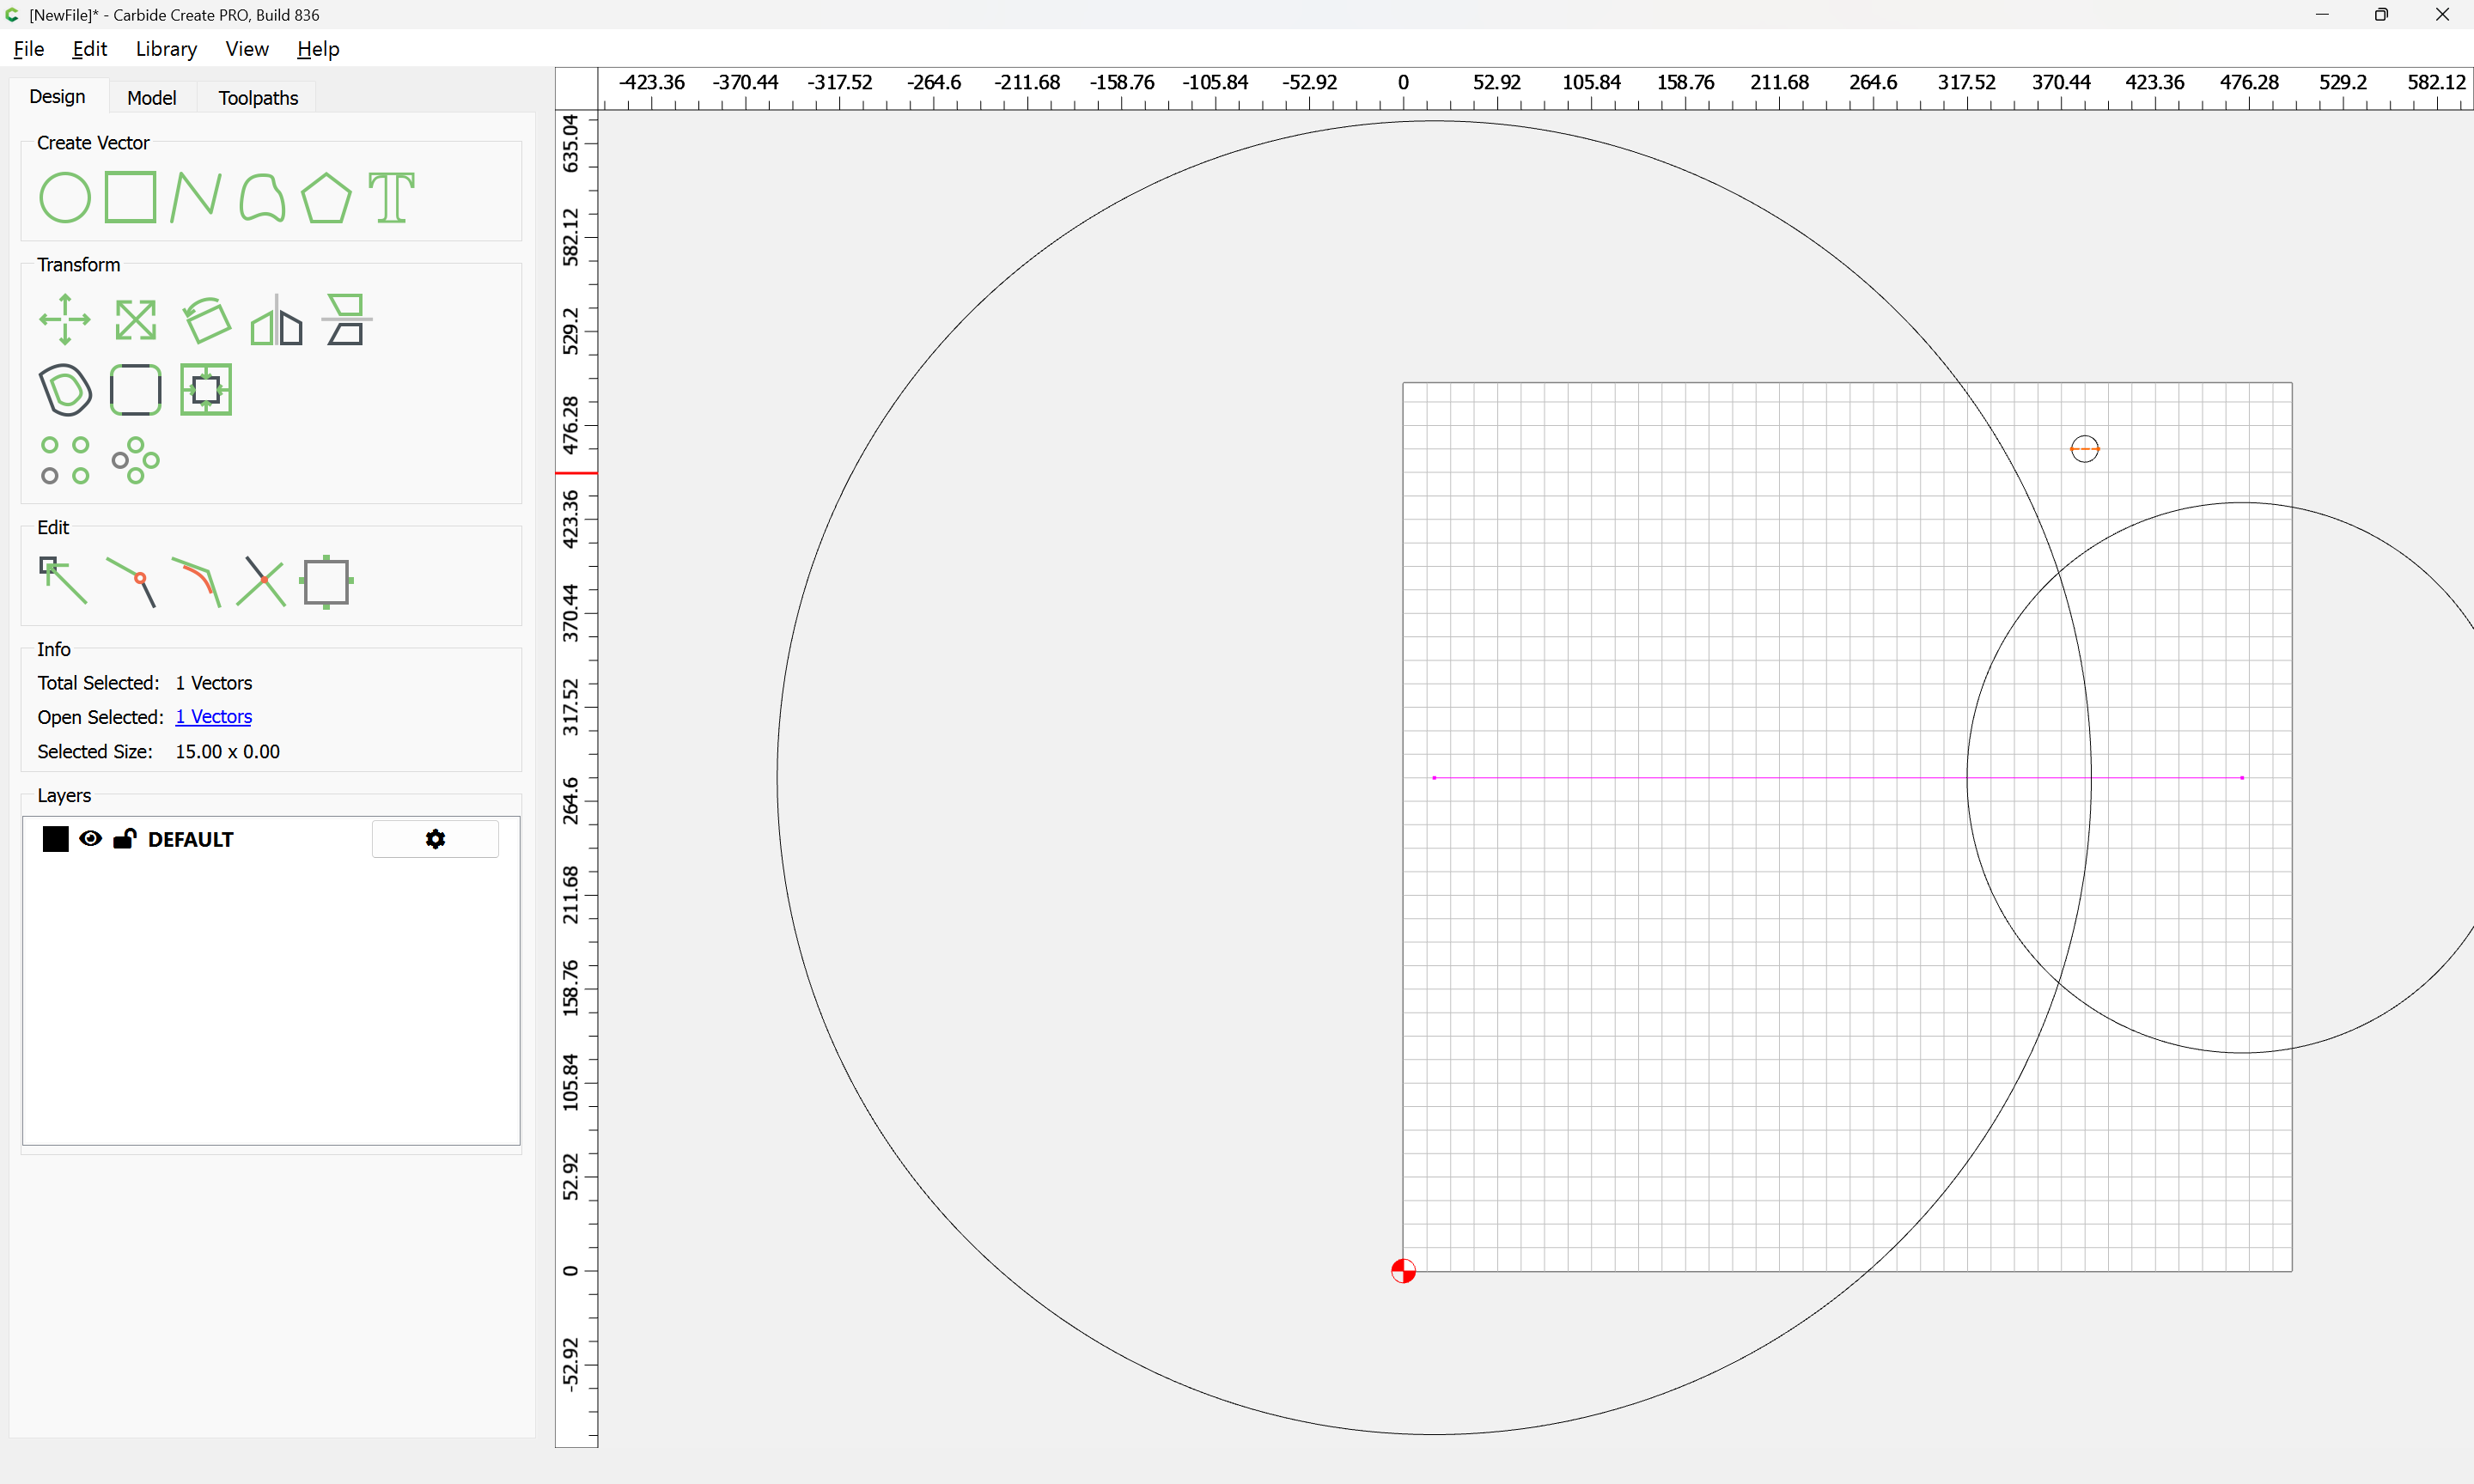Select the Node Edit tool

[63, 581]
